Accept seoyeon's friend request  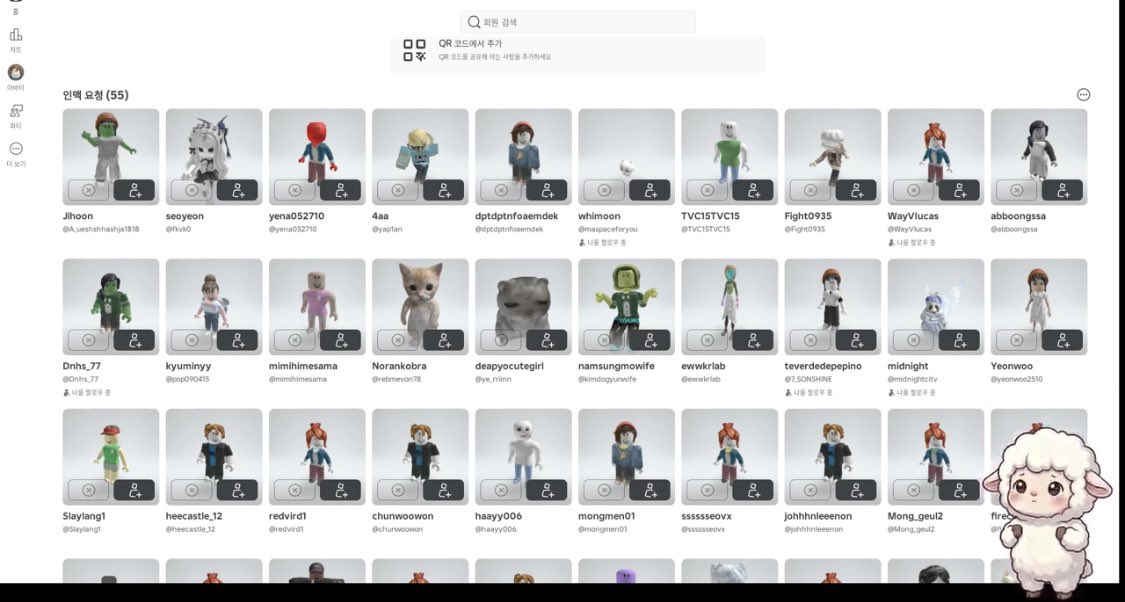(237, 190)
